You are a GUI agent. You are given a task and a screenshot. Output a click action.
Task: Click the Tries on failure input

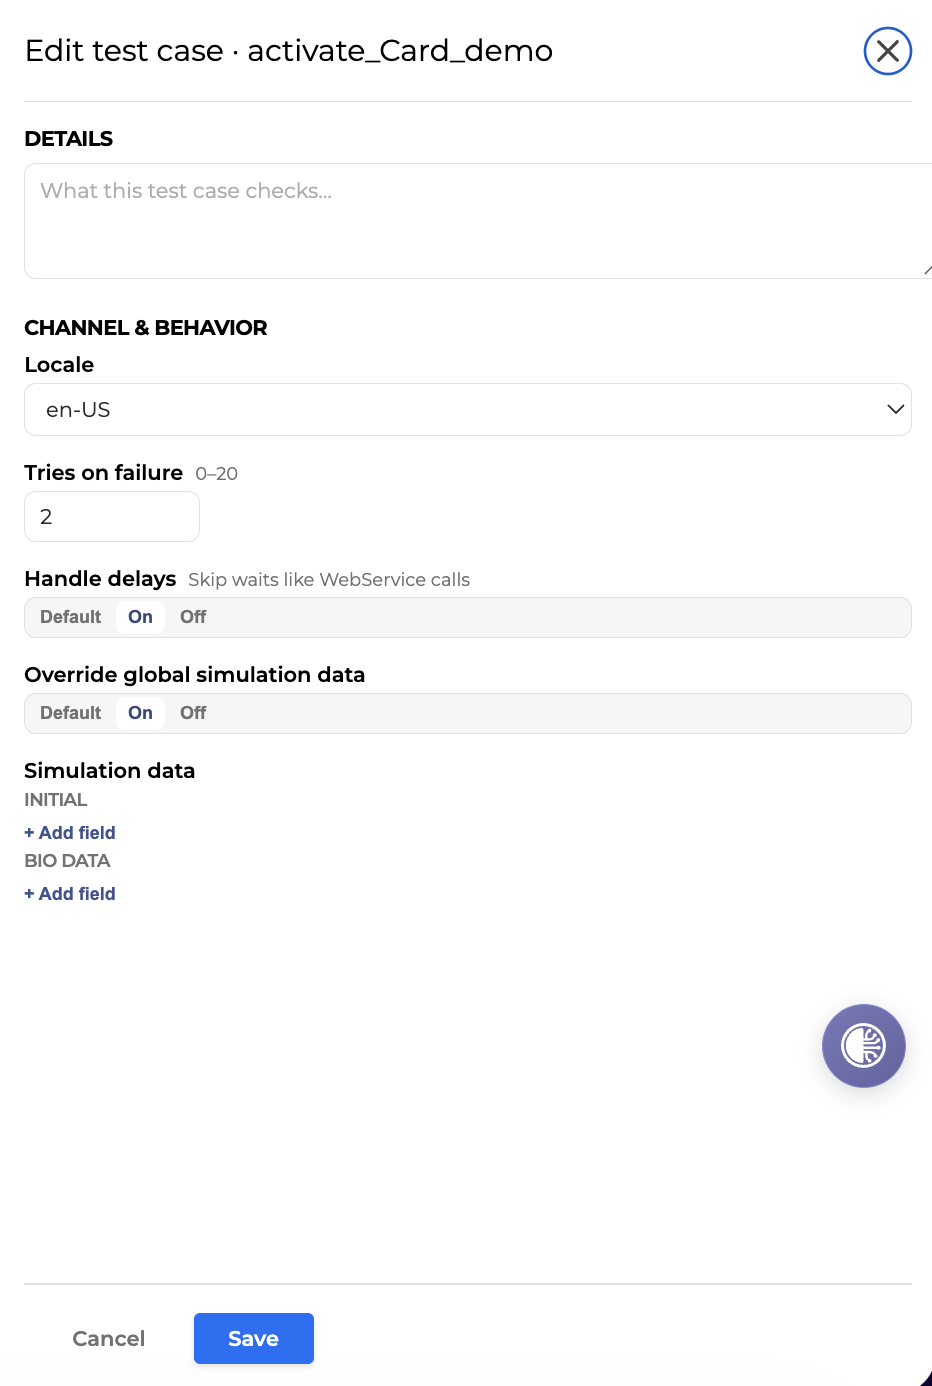point(112,517)
